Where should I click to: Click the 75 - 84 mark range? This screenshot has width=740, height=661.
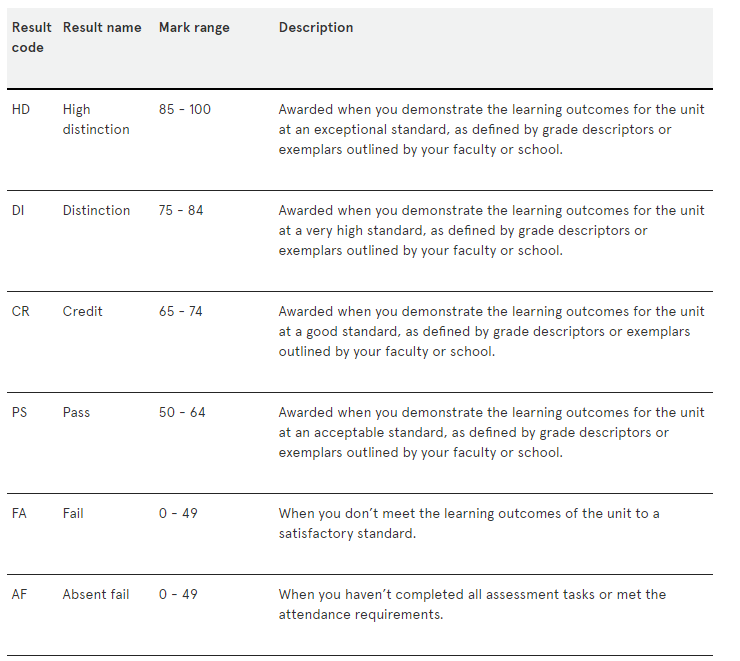coord(181,210)
